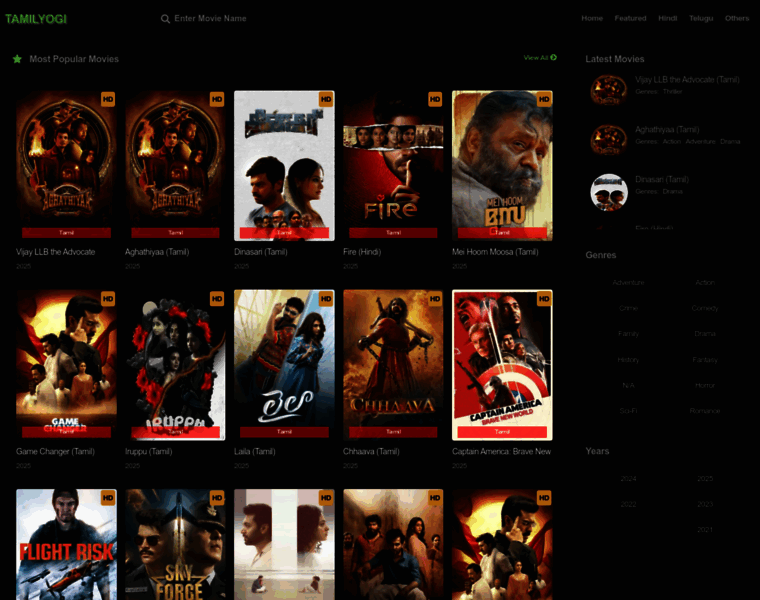Image resolution: width=760 pixels, height=600 pixels.
Task: Open Aghathiyaa round thumbnail in Latest Movies
Action: click(609, 140)
